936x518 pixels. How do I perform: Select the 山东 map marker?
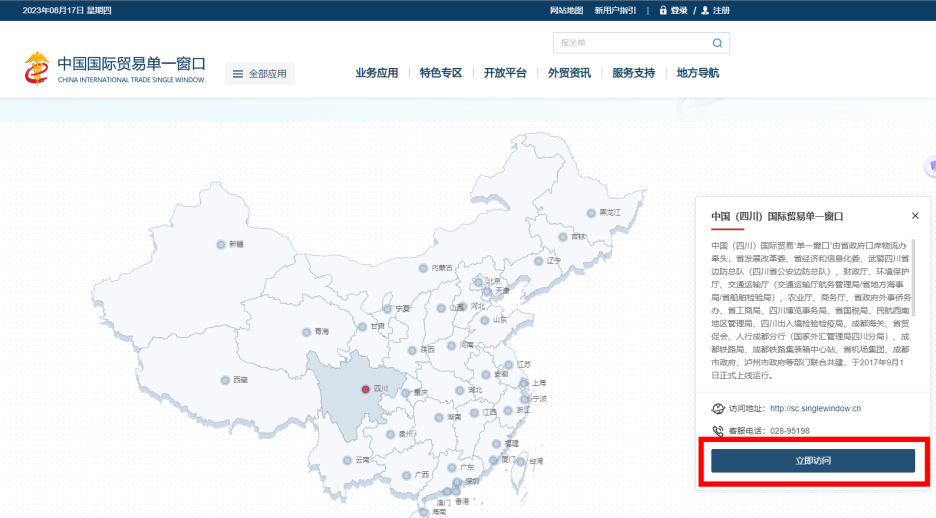click(x=485, y=320)
